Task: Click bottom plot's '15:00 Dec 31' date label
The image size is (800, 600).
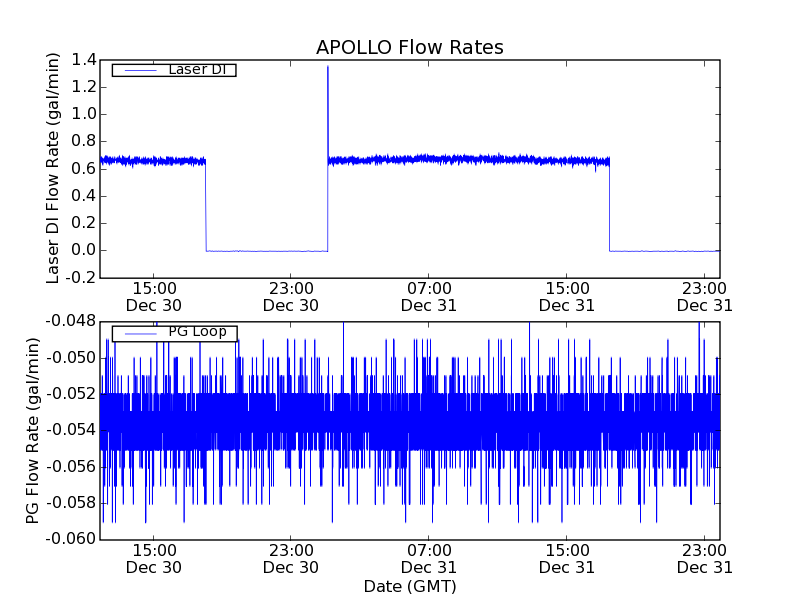Action: 567,559
